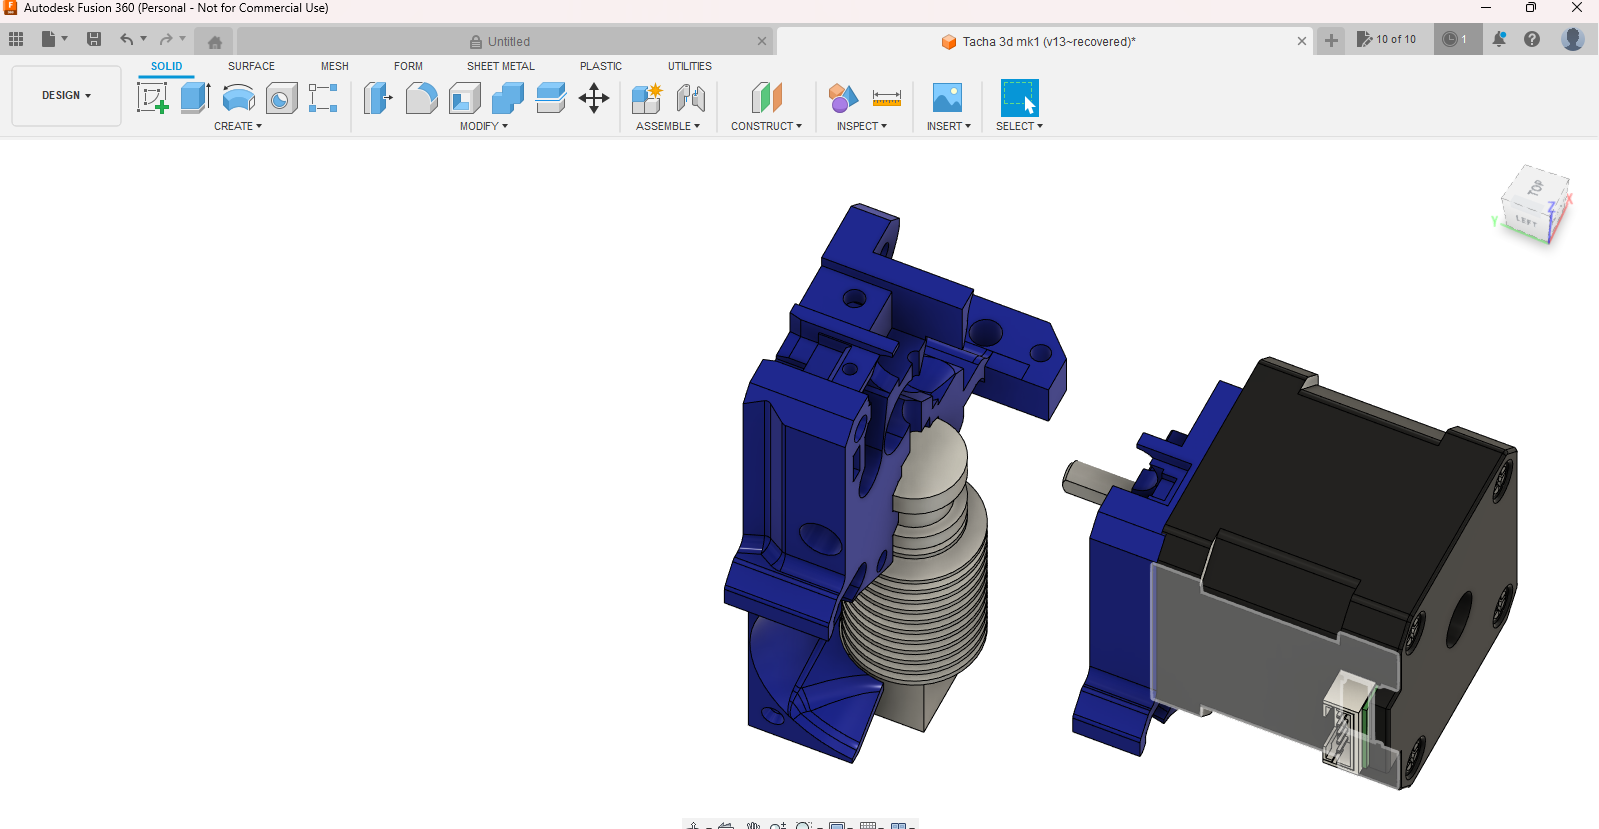This screenshot has width=1599, height=829.
Task: Click the Joint tool icon
Action: (690, 98)
